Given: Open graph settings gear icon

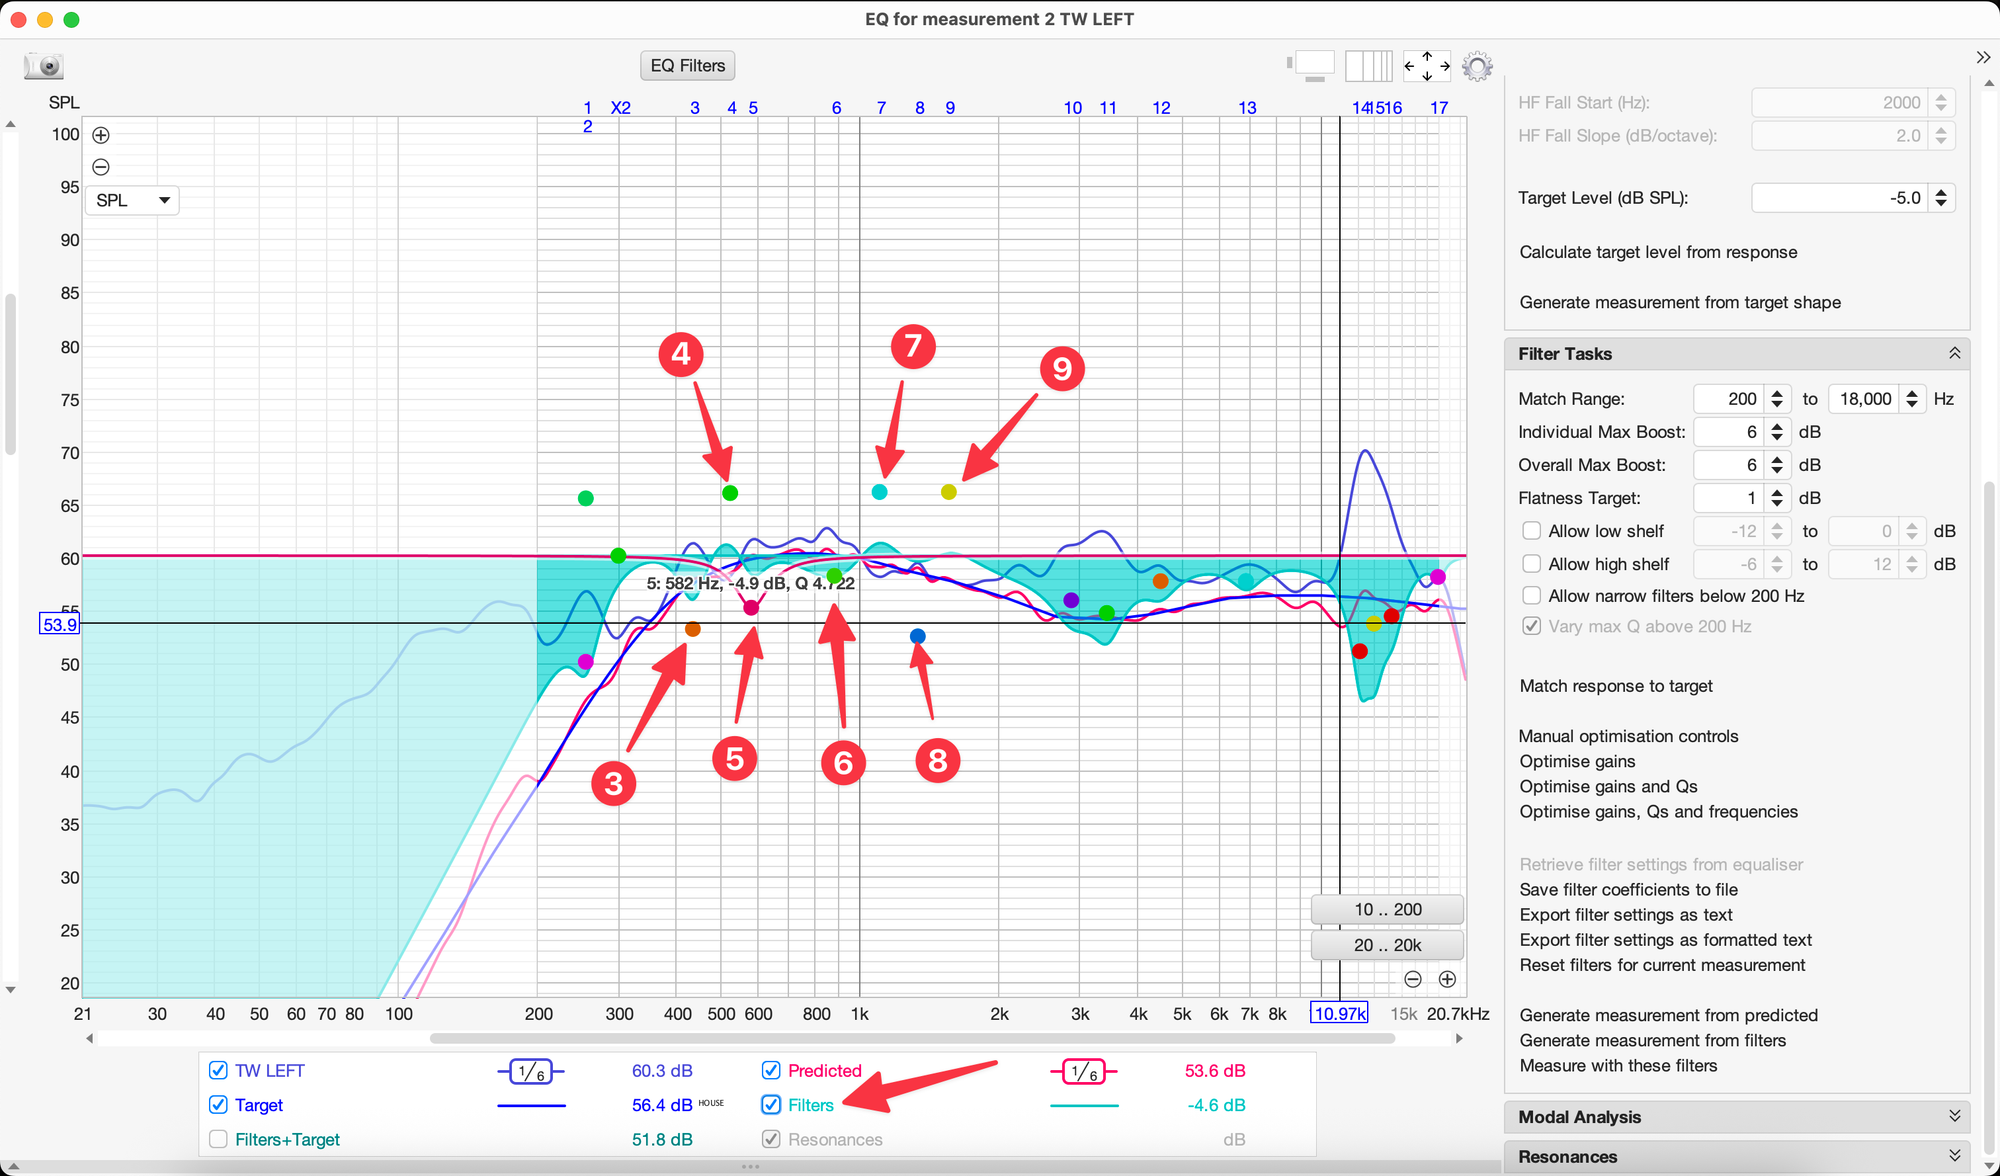Looking at the screenshot, I should (x=1477, y=66).
